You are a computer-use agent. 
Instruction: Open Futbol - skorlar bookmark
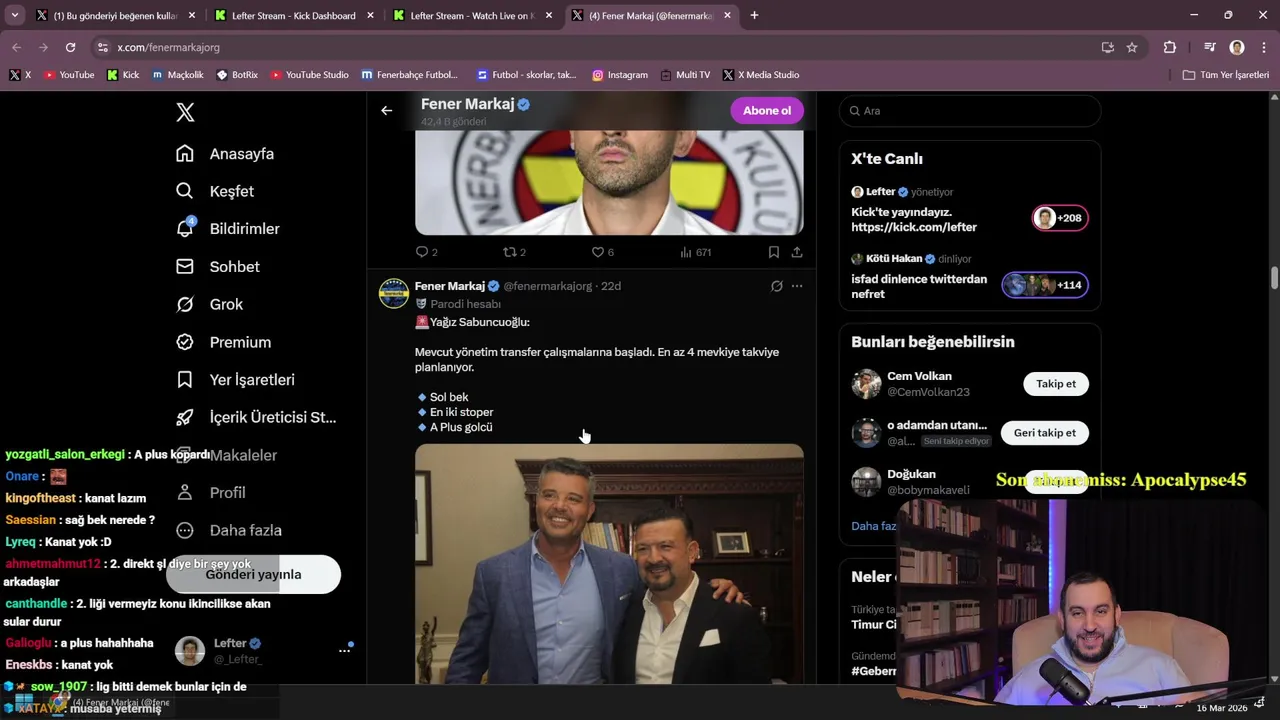point(527,75)
